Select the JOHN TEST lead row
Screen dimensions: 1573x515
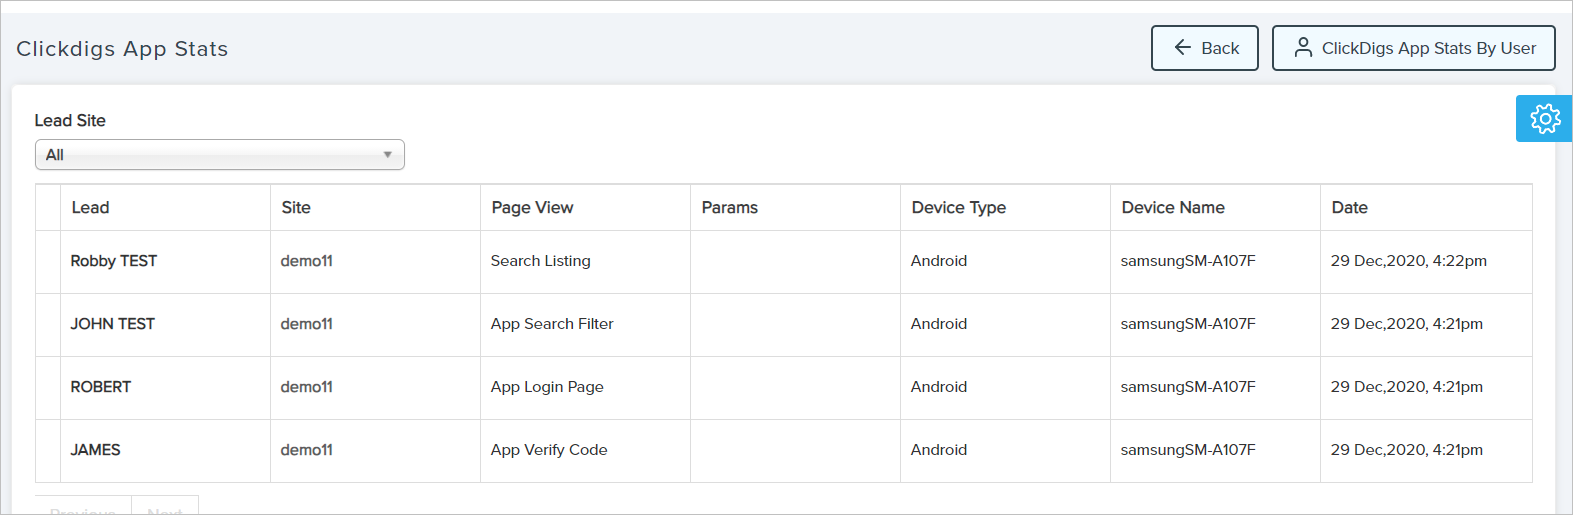(x=112, y=324)
